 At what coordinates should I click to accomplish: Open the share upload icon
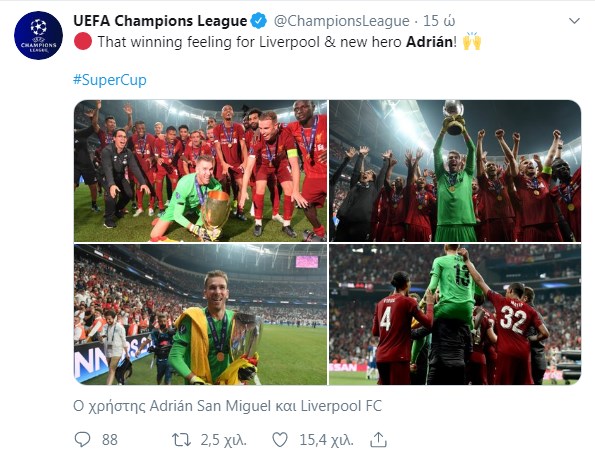point(378,440)
